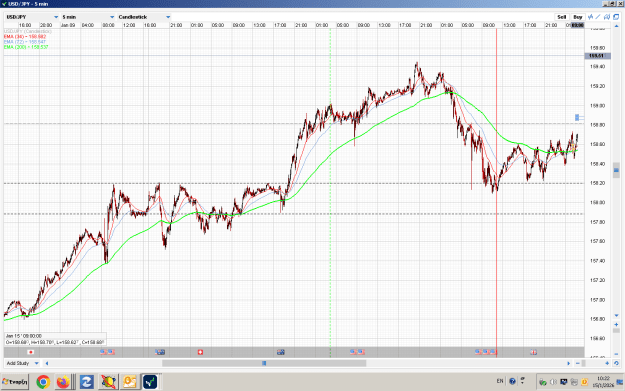Click the EMA (72) legend label
Viewport: 625px width, 391px height.
[x=25, y=42]
